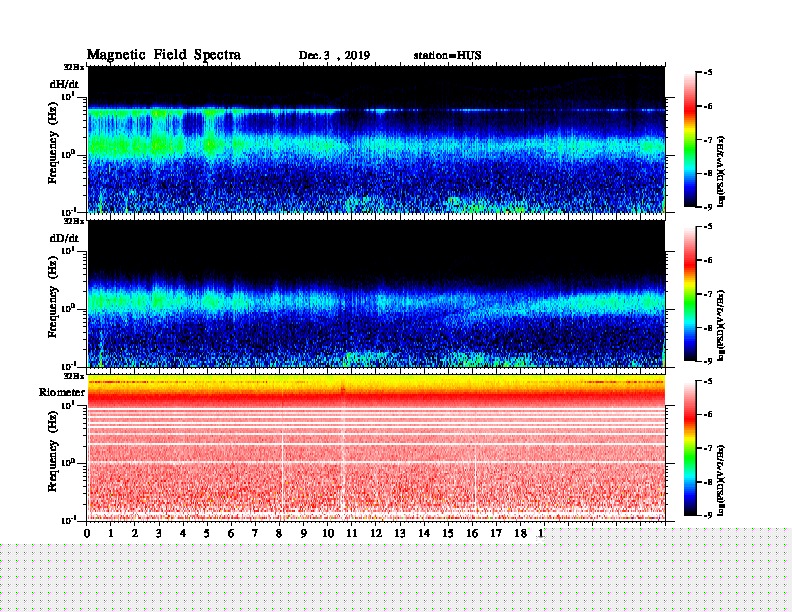
Task: Click the log(PSD) label beside dH/dt color scale
Action: (x=721, y=171)
